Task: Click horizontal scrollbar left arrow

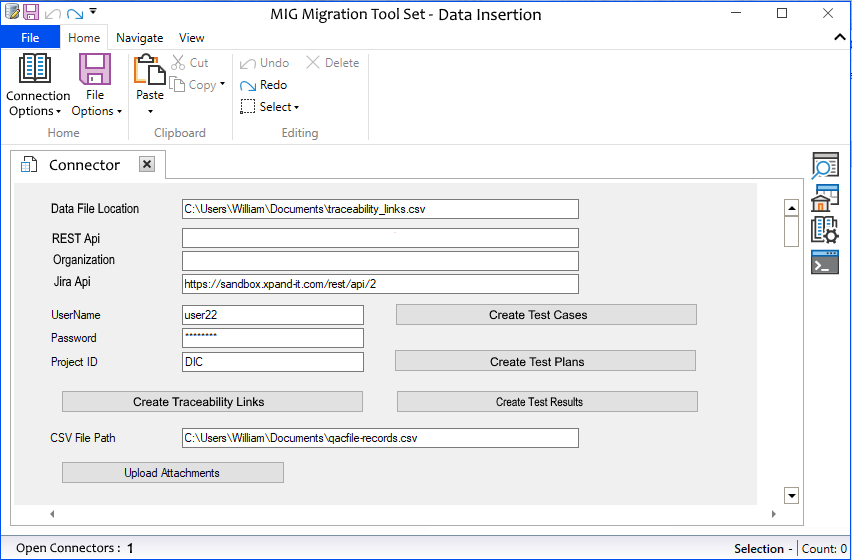Action: 52,514
